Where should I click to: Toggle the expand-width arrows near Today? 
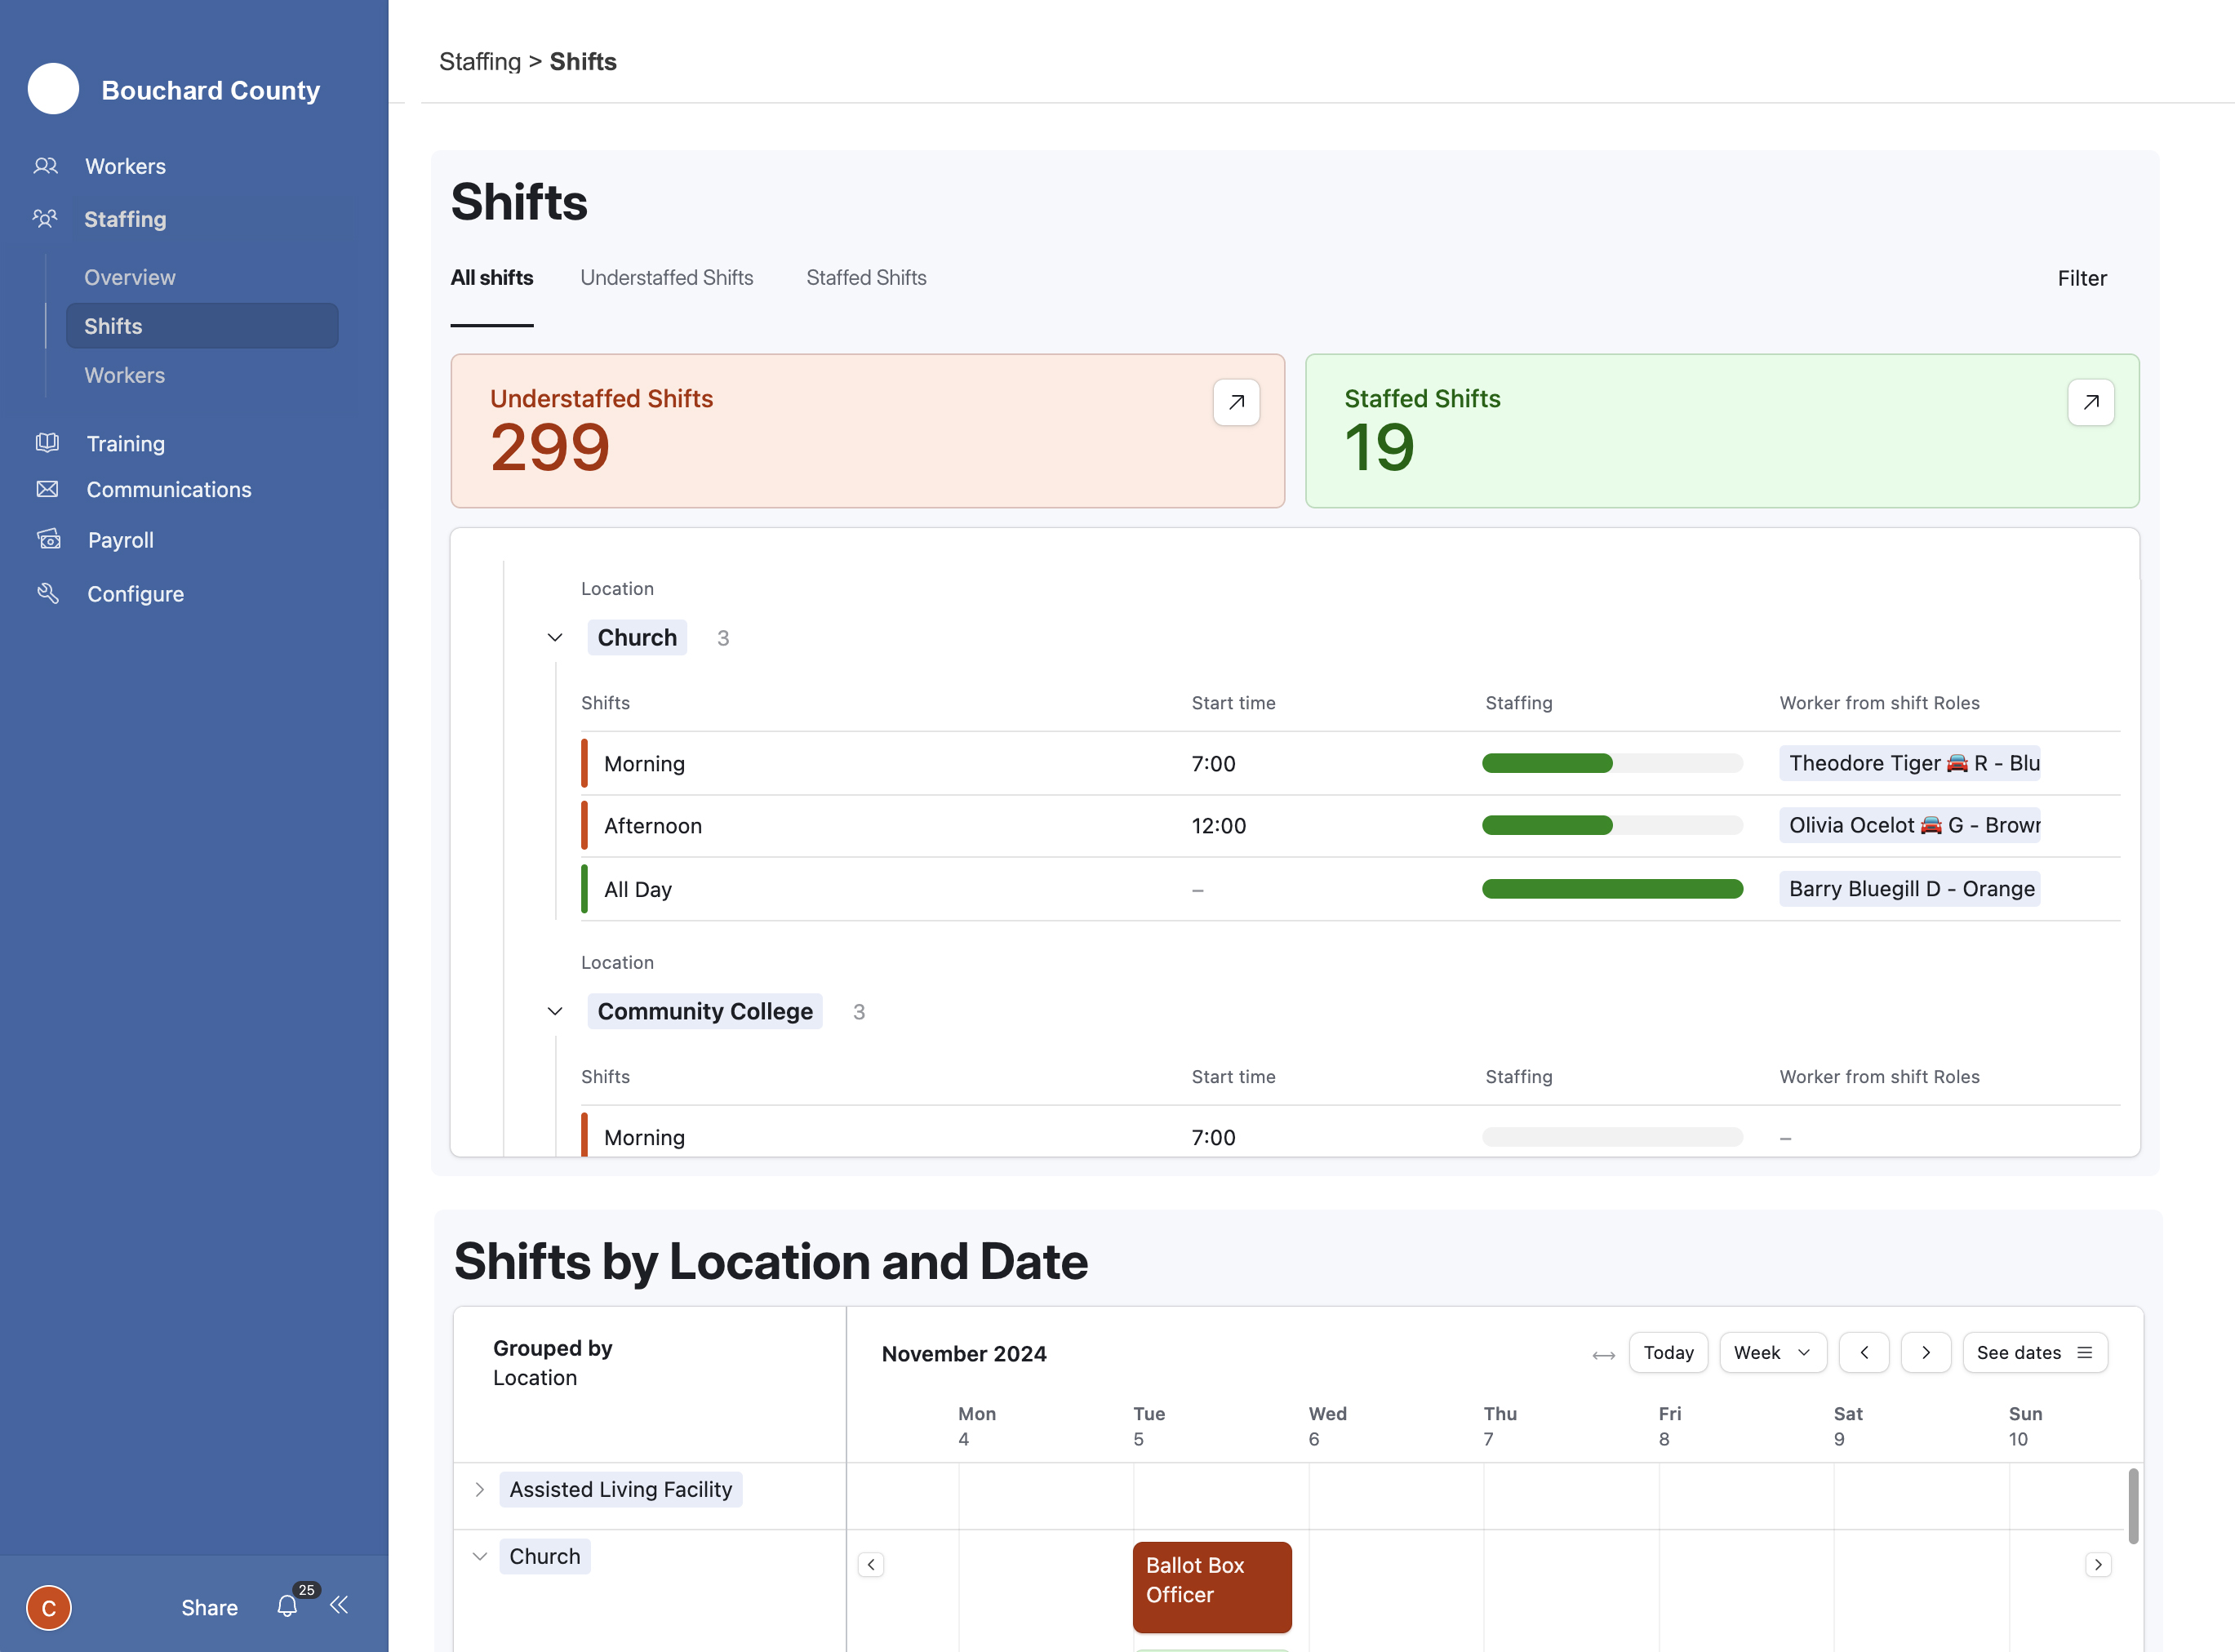(x=1603, y=1352)
